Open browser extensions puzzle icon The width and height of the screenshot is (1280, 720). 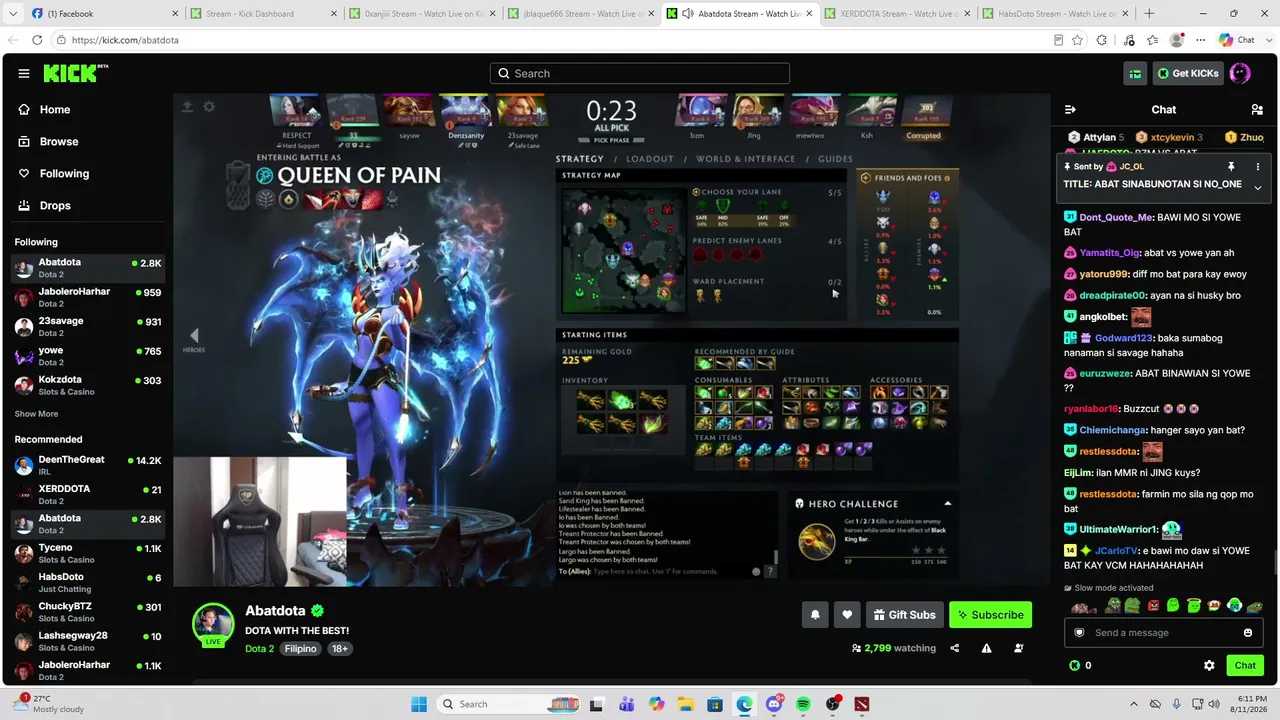[x=1102, y=40]
